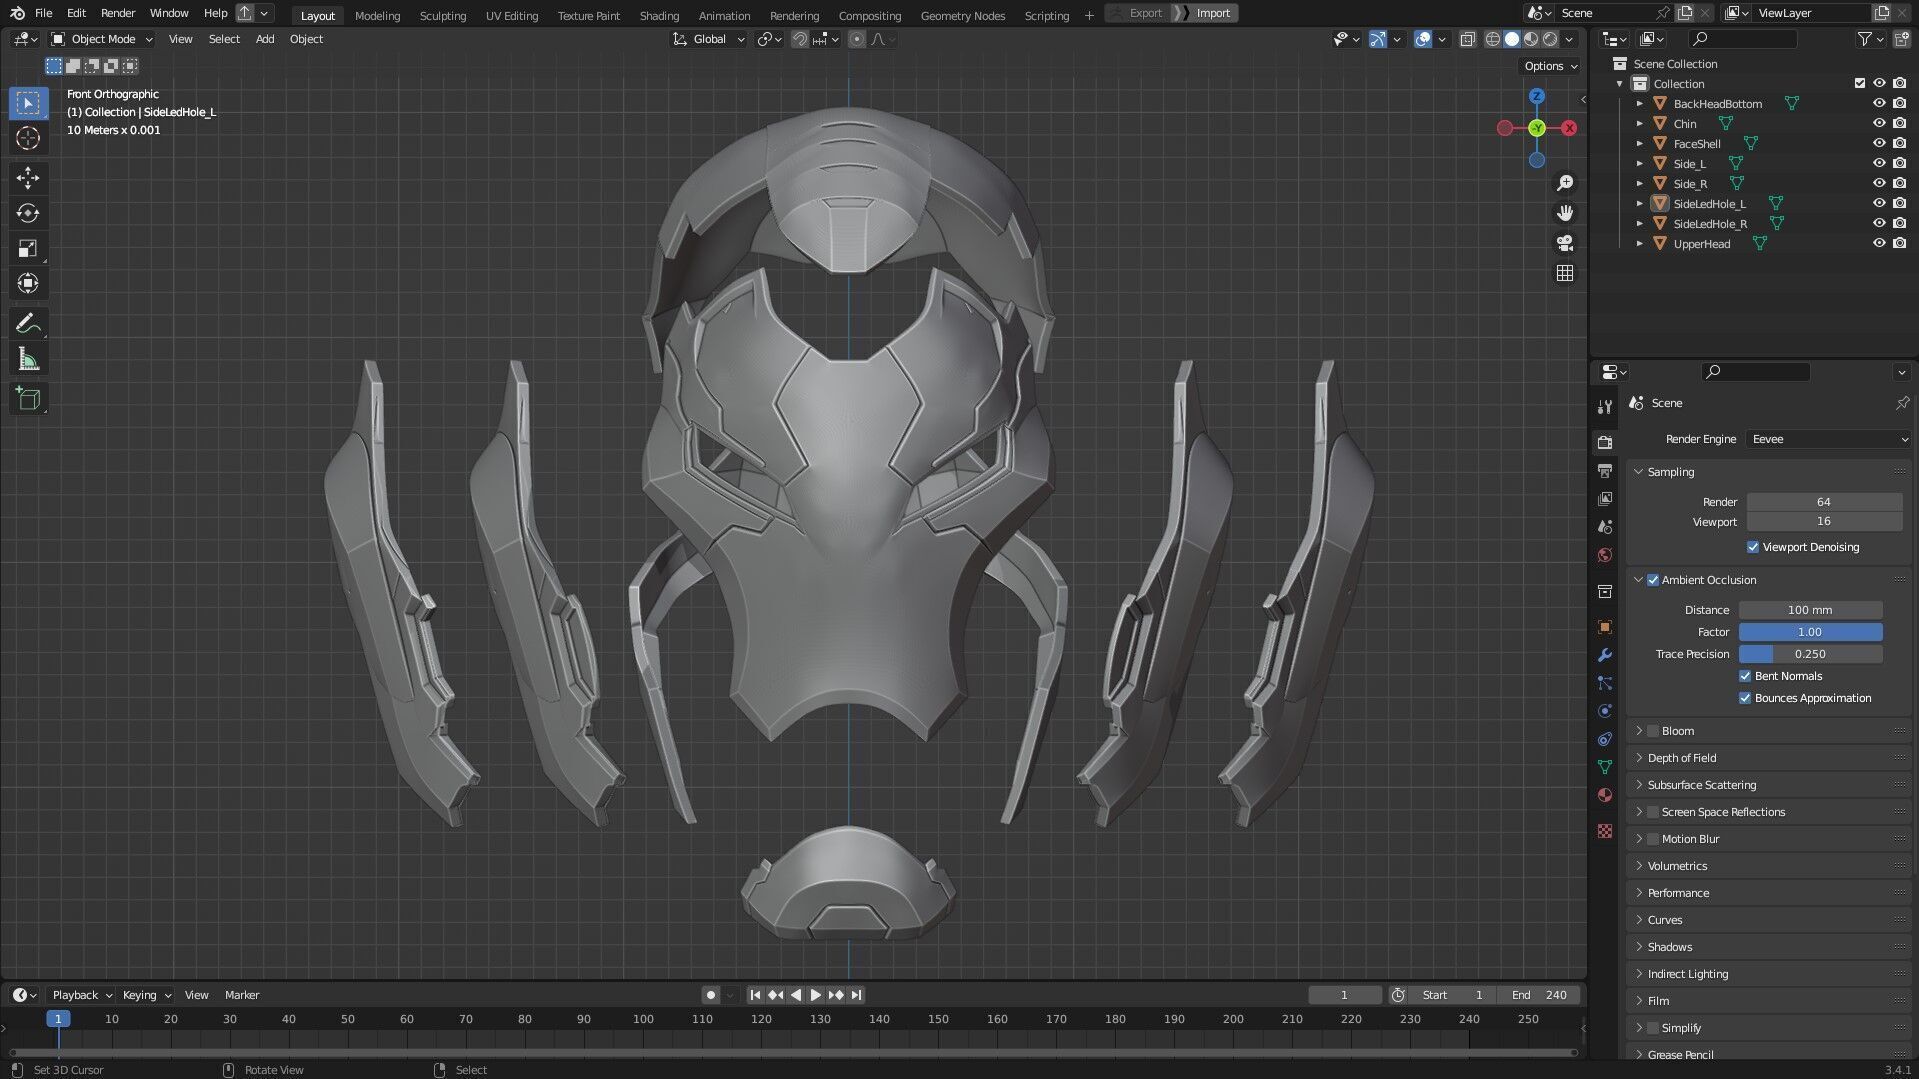The image size is (1919, 1079).
Task: Play the animation forward
Action: coord(815,995)
